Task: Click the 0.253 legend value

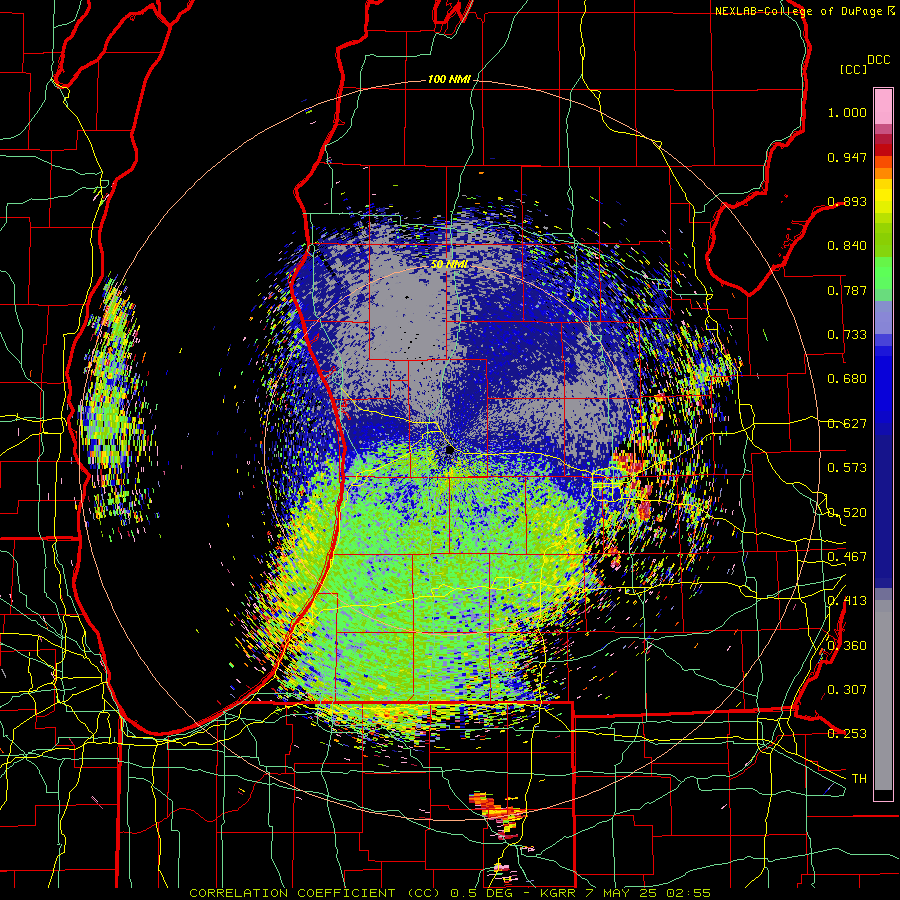Action: (847, 734)
